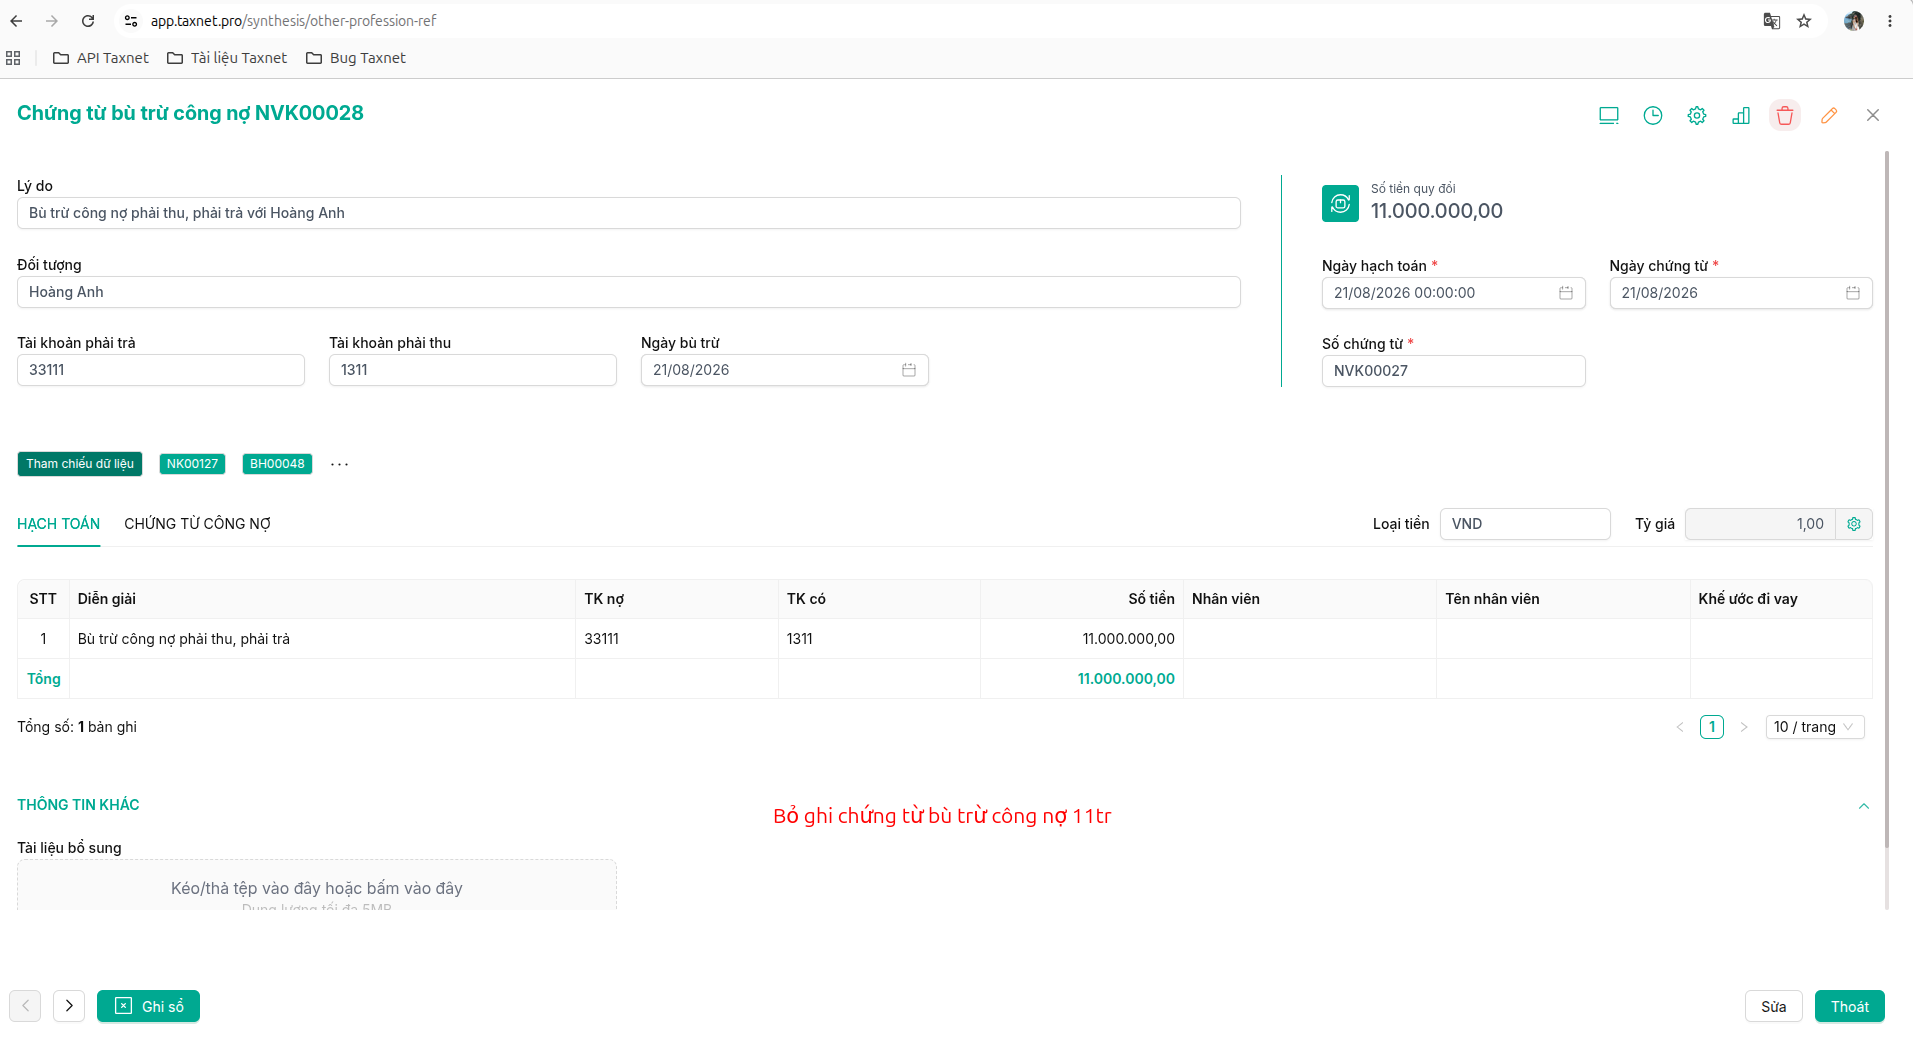The image size is (1913, 1038).
Task: Open the settings gear icon in header
Action: click(x=1697, y=115)
